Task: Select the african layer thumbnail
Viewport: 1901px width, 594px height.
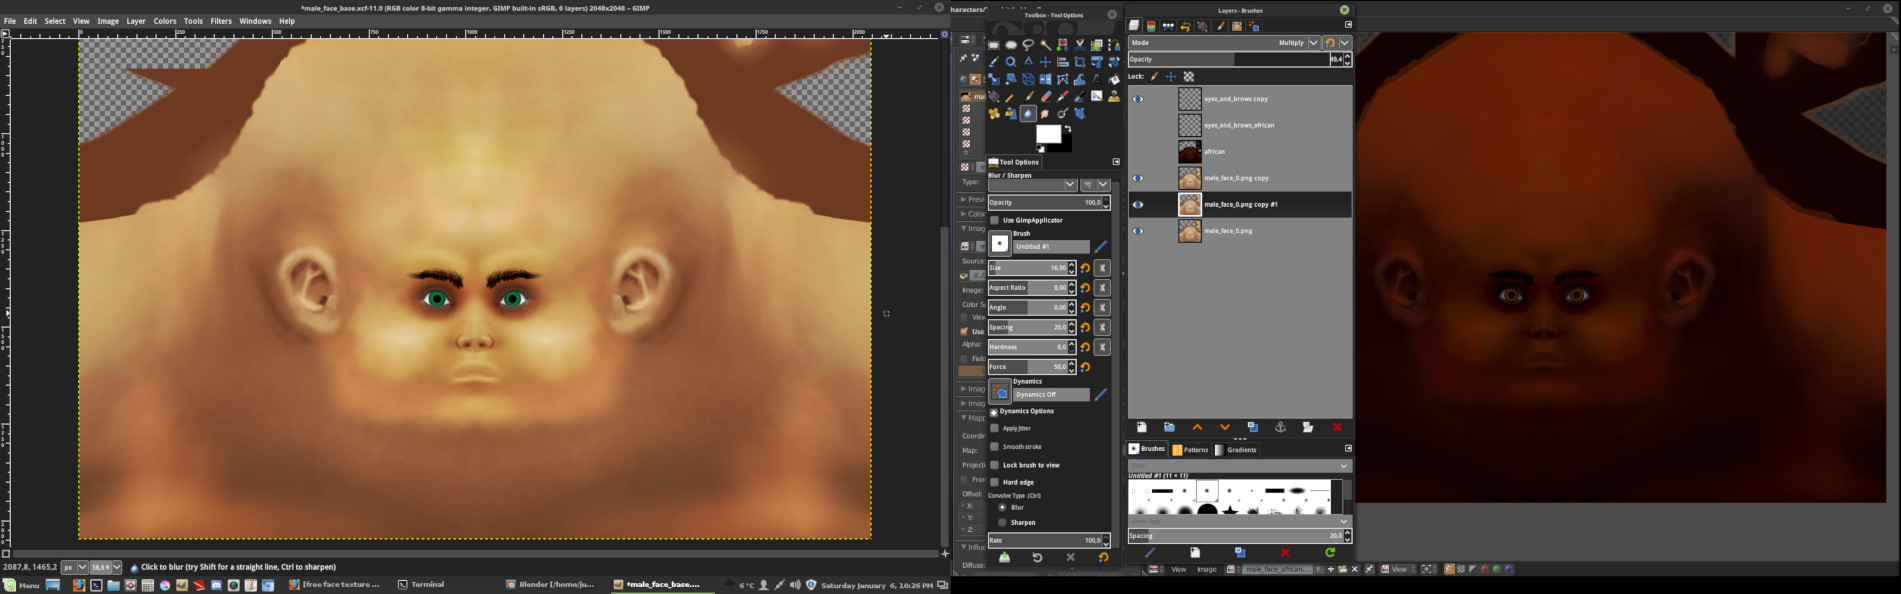Action: pyautogui.click(x=1190, y=152)
